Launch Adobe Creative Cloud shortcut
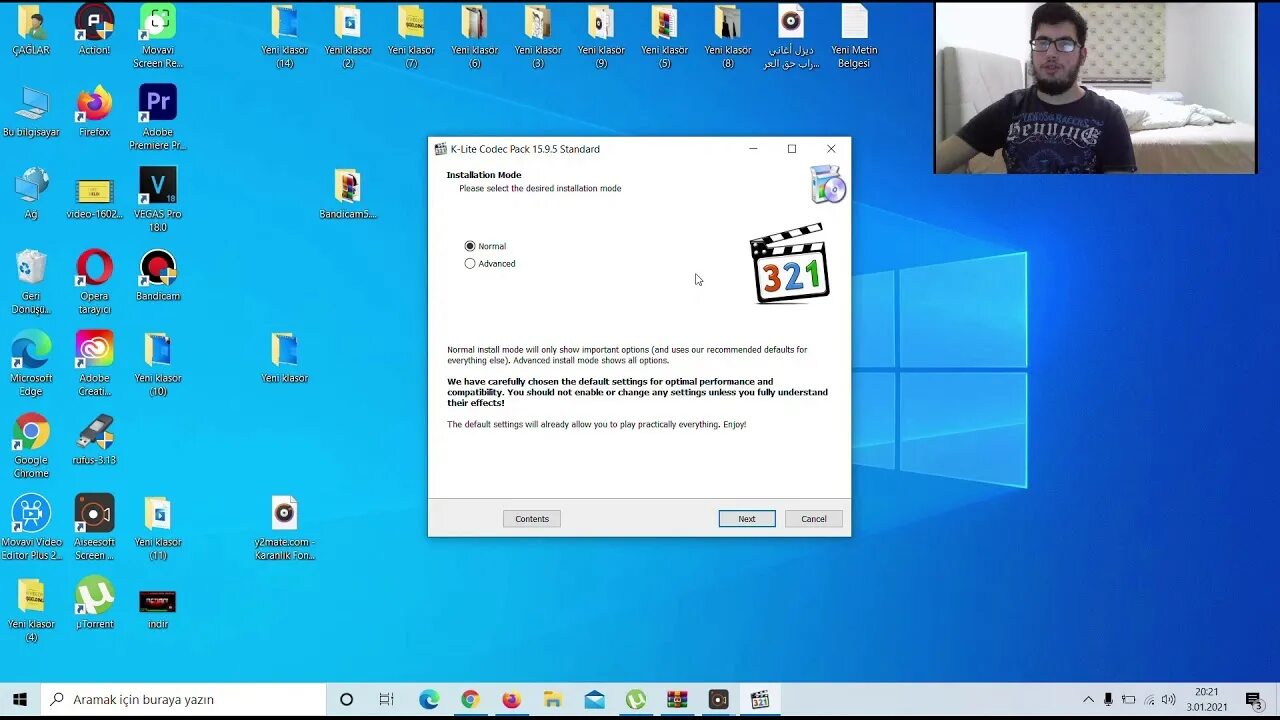 click(x=94, y=364)
